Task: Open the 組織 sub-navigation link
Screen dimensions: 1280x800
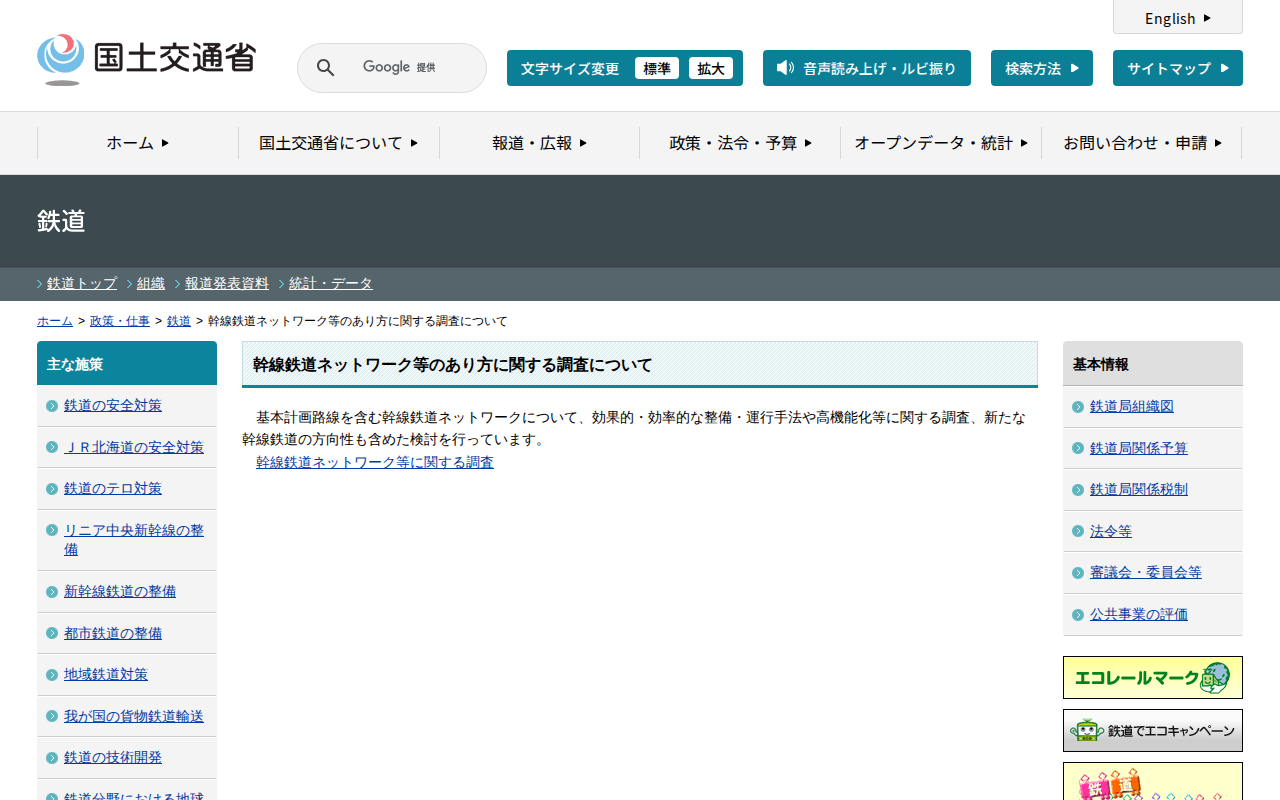Action: [151, 284]
